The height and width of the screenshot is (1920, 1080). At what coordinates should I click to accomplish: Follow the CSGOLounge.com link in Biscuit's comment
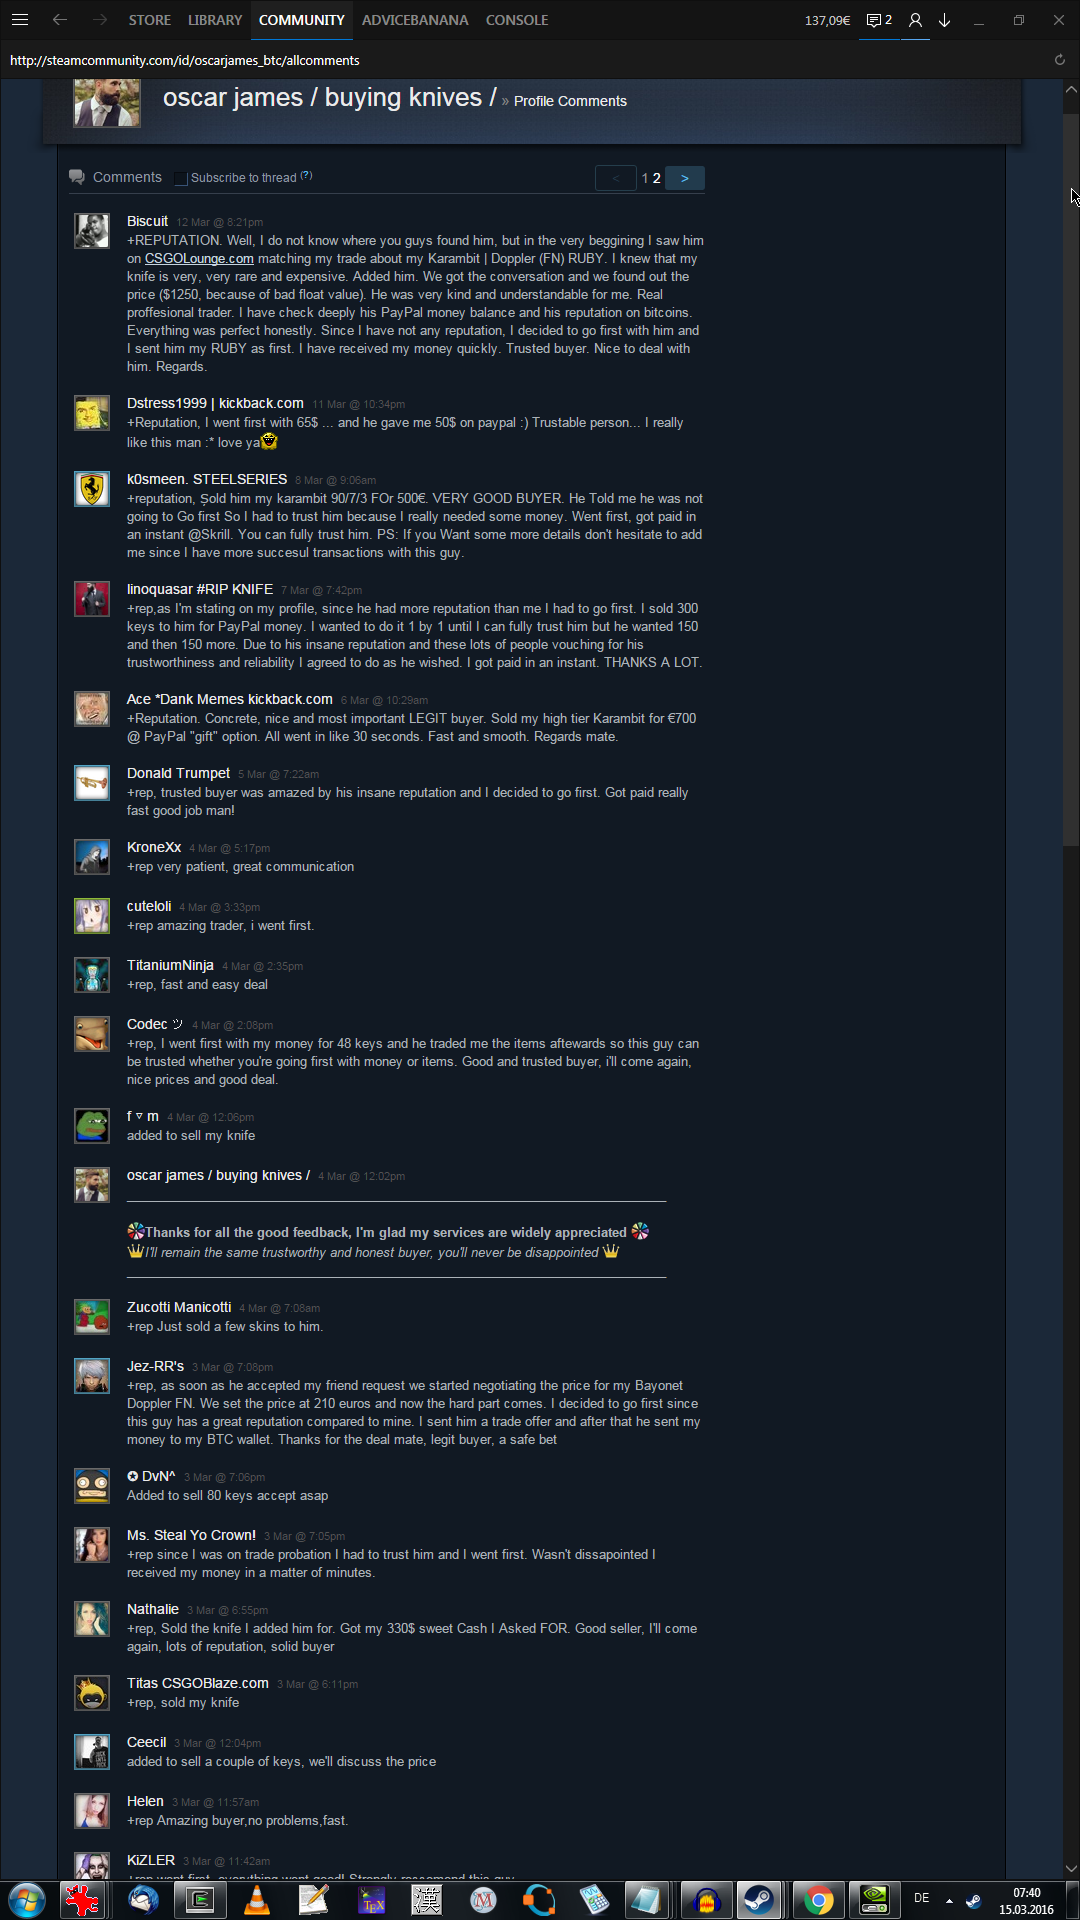[x=199, y=259]
